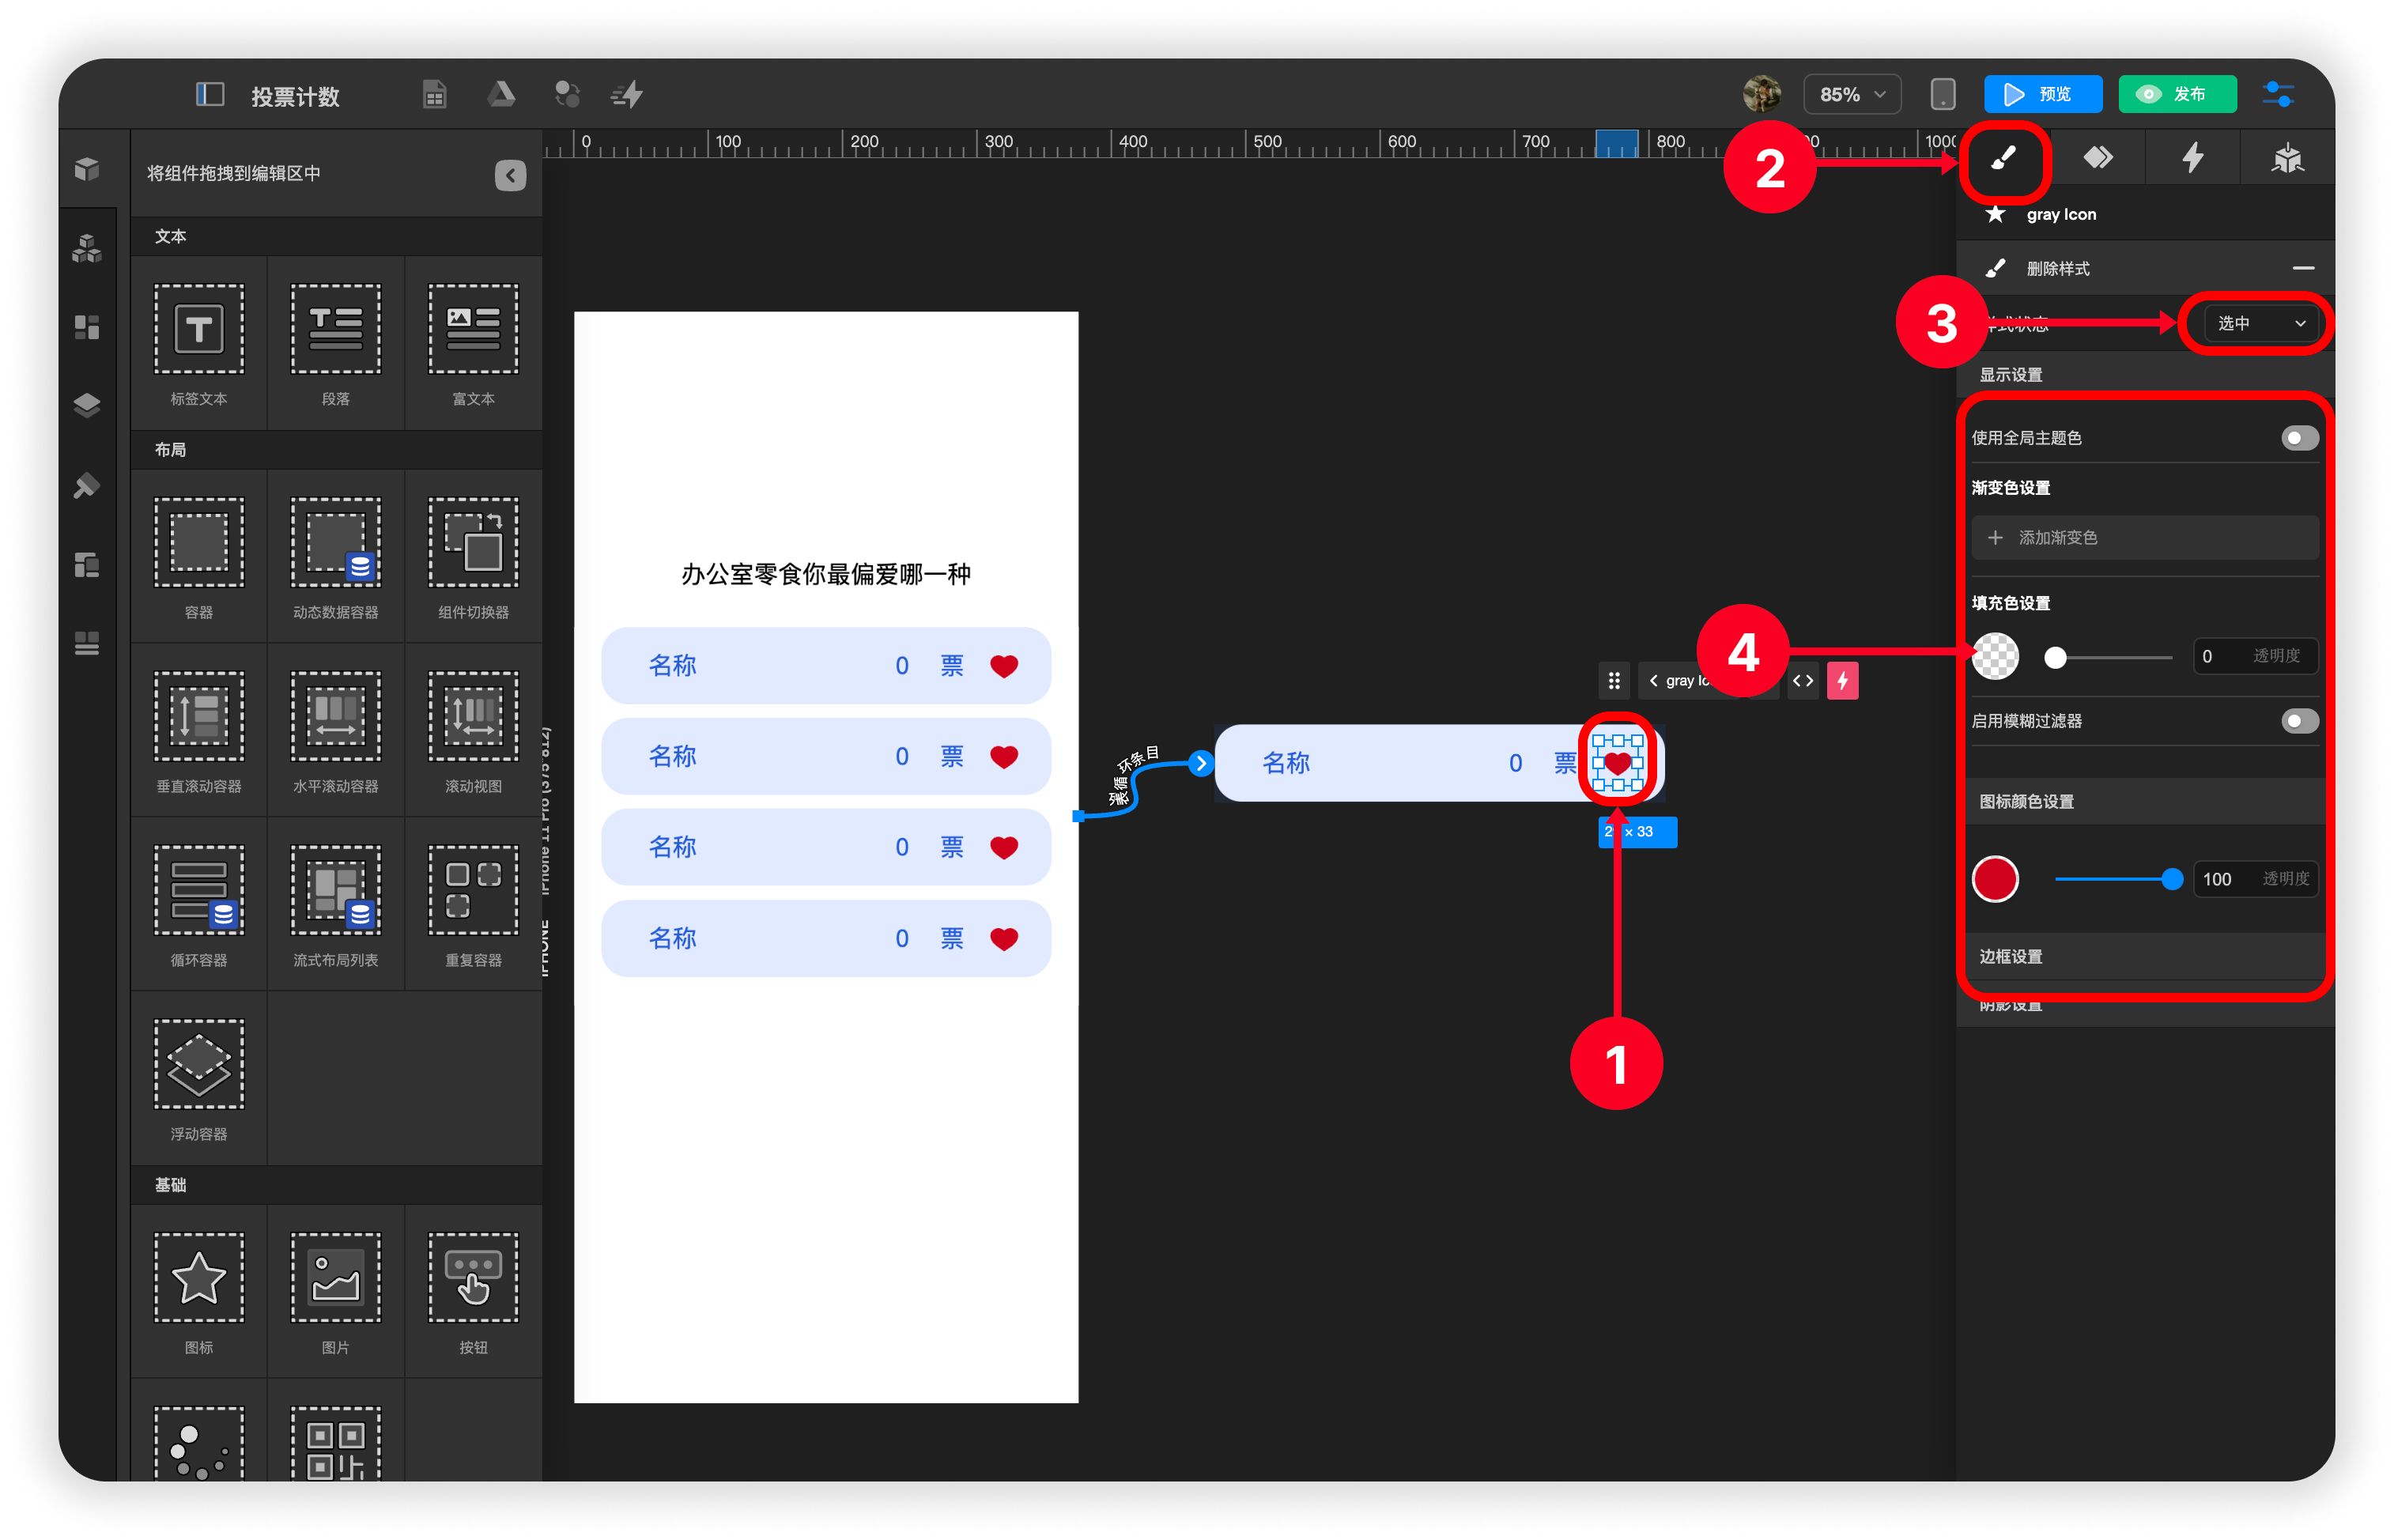
Task: Switch to the double-diamond properties tab
Action: [2098, 158]
